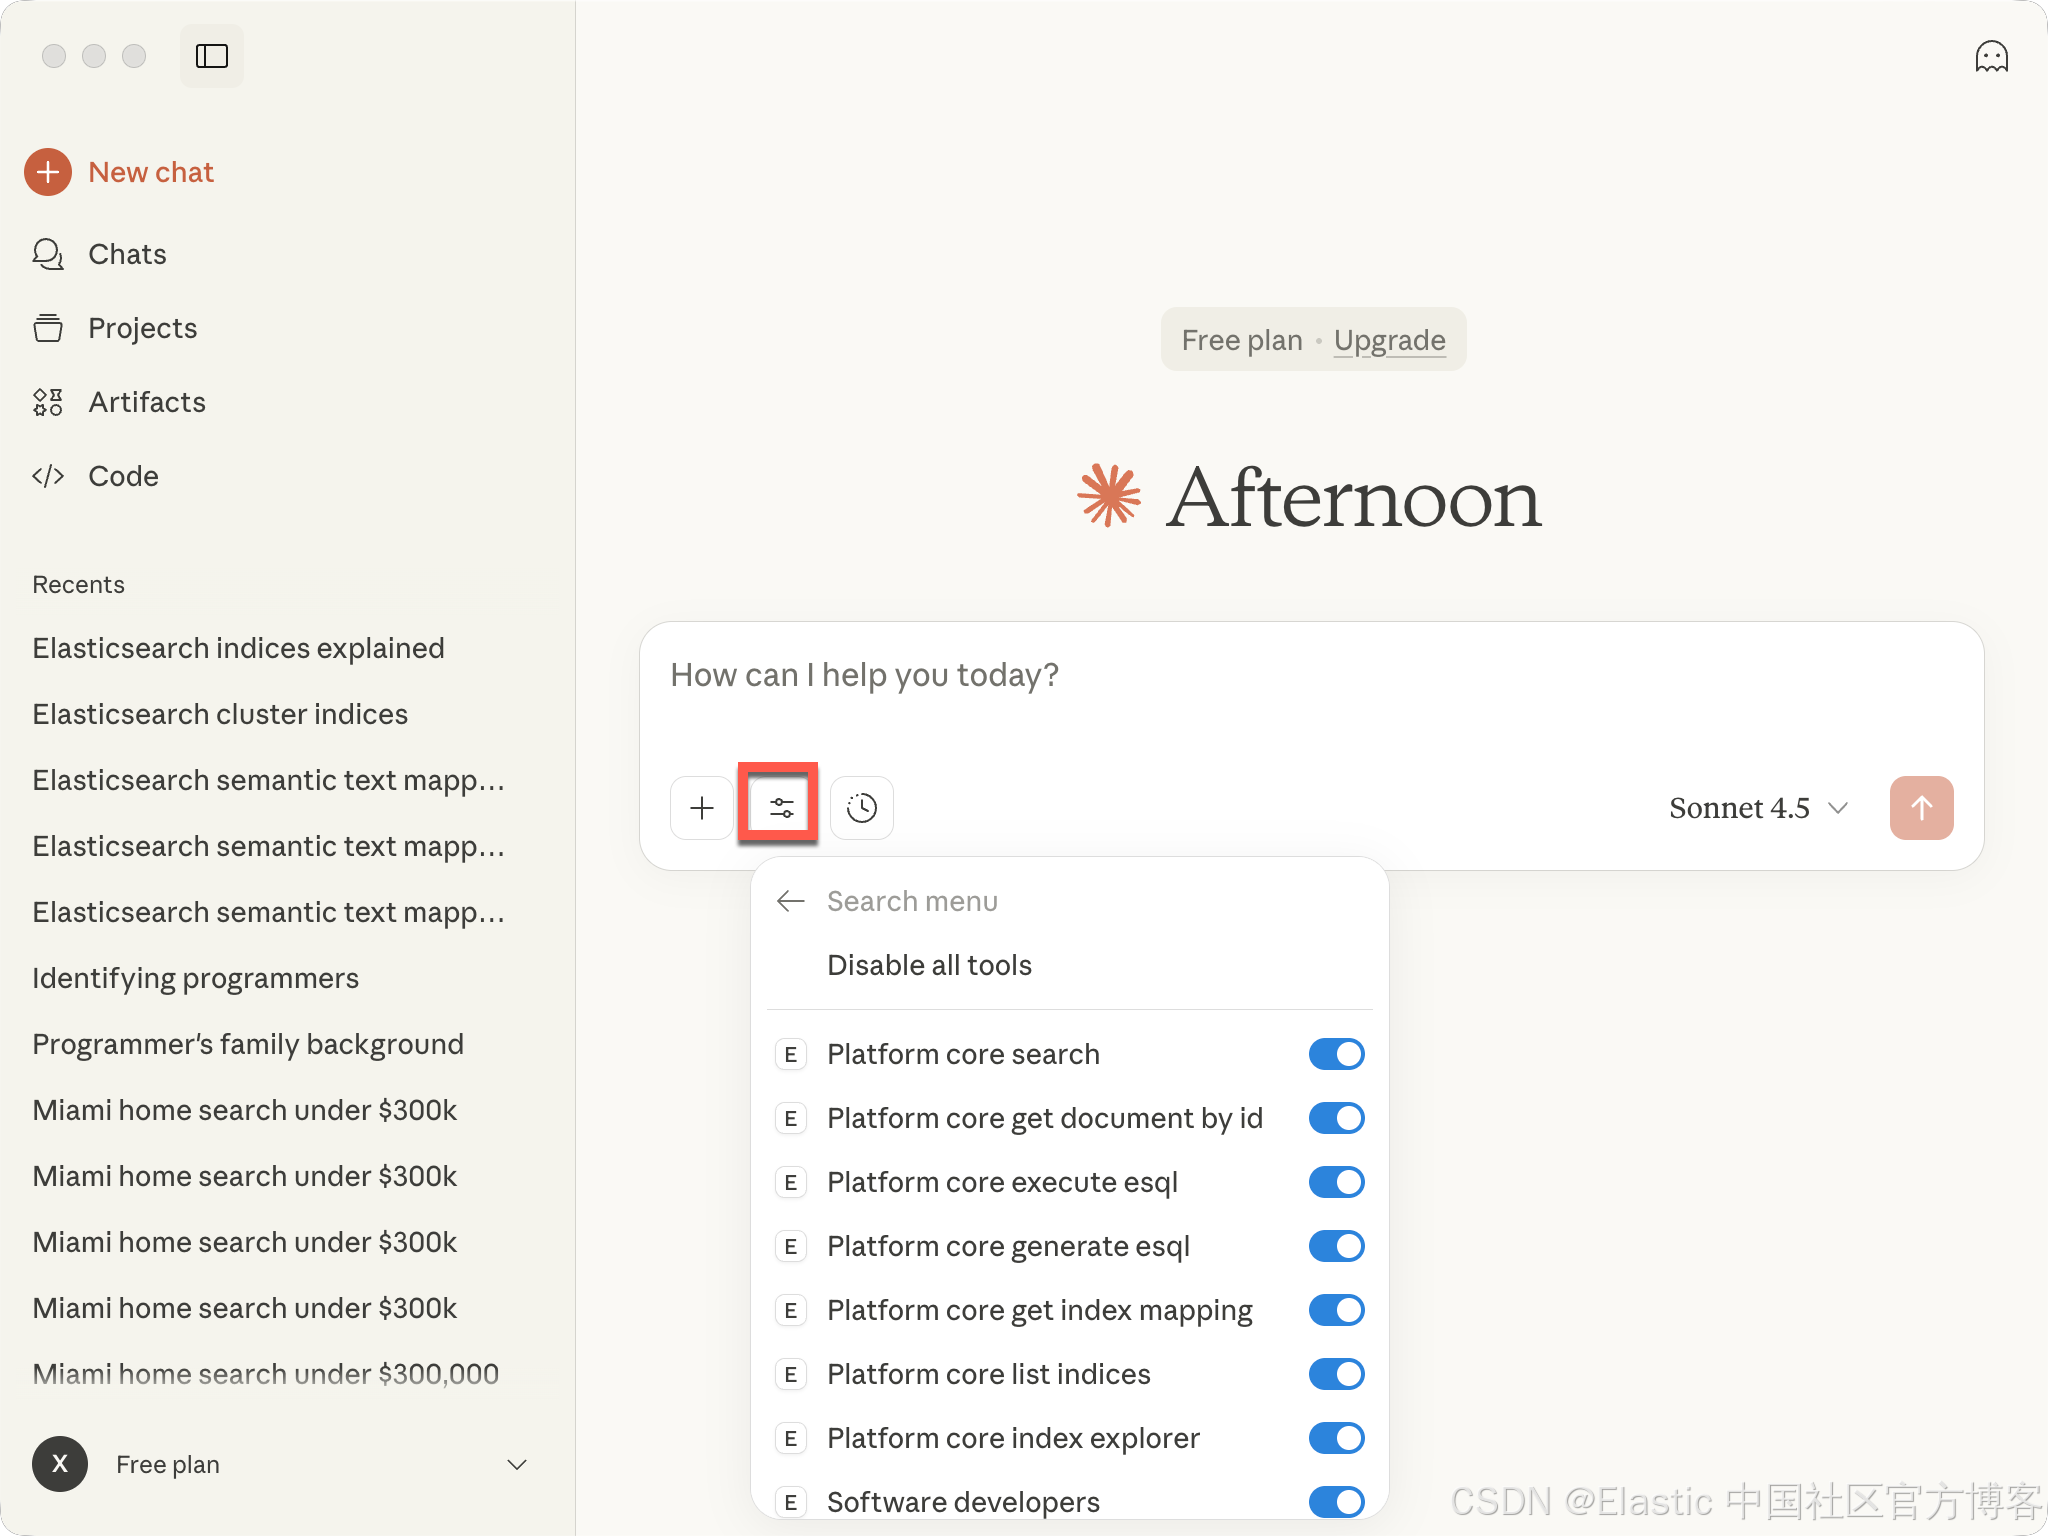The width and height of the screenshot is (2048, 1536).
Task: Open the Sonnet 4.5 model dropdown
Action: pos(1757,808)
